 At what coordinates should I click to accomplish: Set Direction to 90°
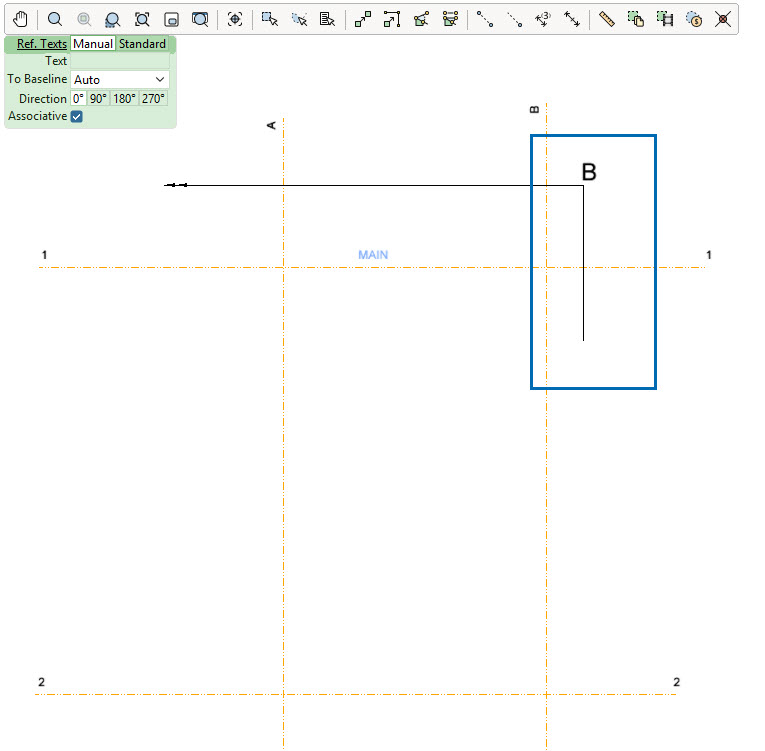click(x=98, y=99)
